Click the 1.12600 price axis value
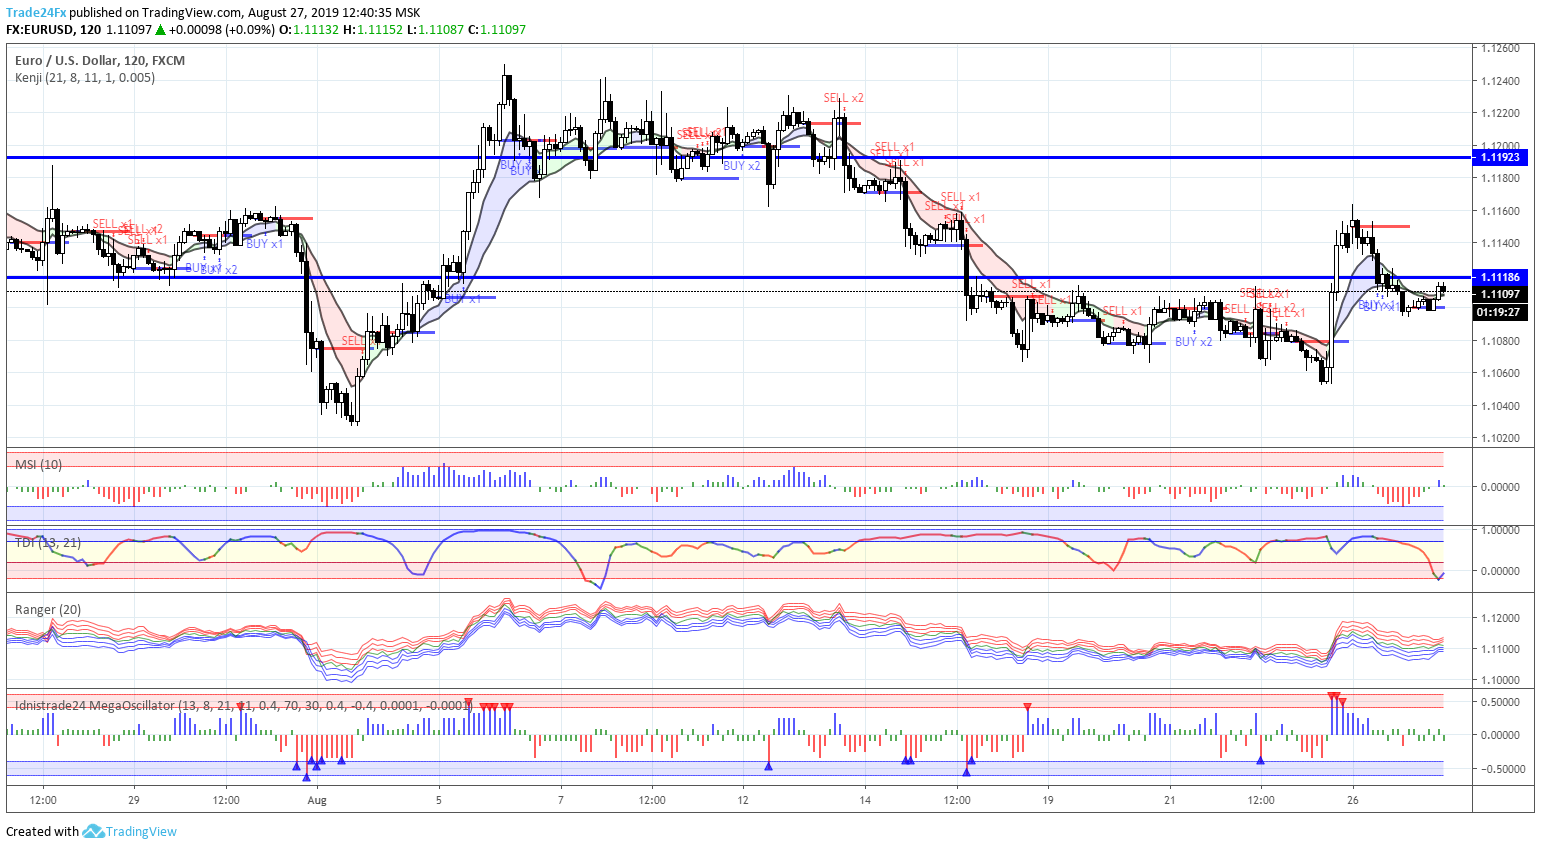This screenshot has height=849, width=1541. click(1500, 48)
